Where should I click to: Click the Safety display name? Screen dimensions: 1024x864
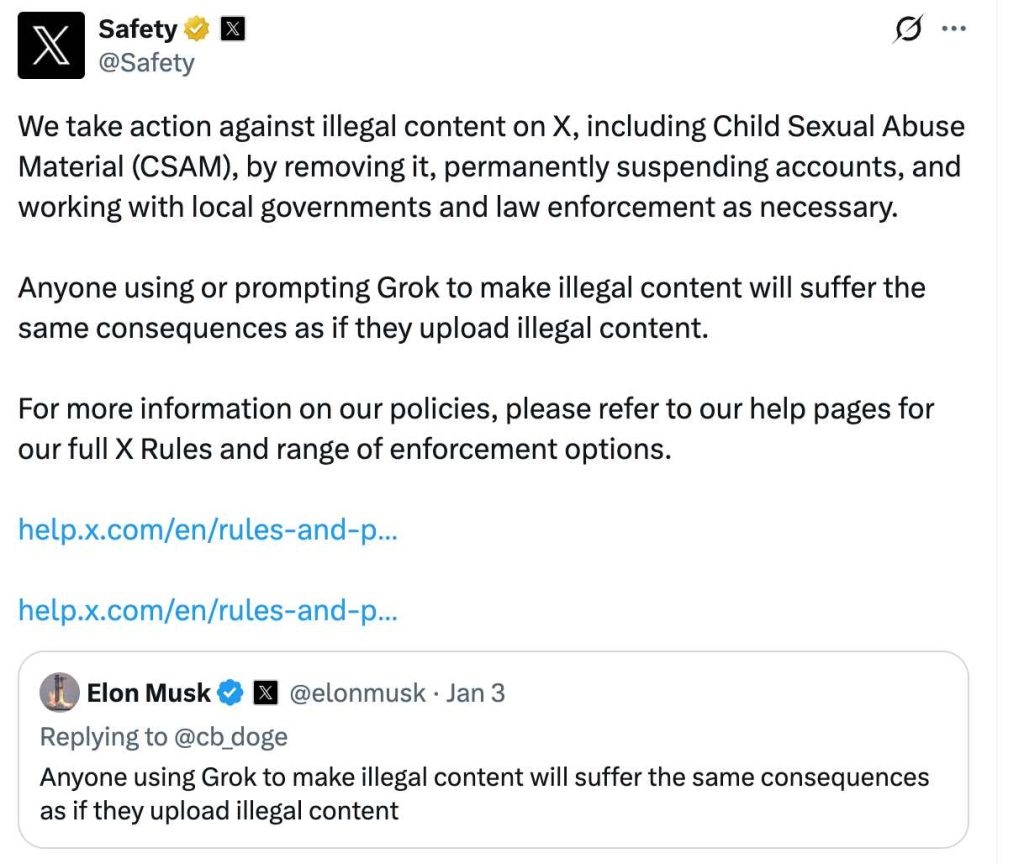click(x=138, y=29)
